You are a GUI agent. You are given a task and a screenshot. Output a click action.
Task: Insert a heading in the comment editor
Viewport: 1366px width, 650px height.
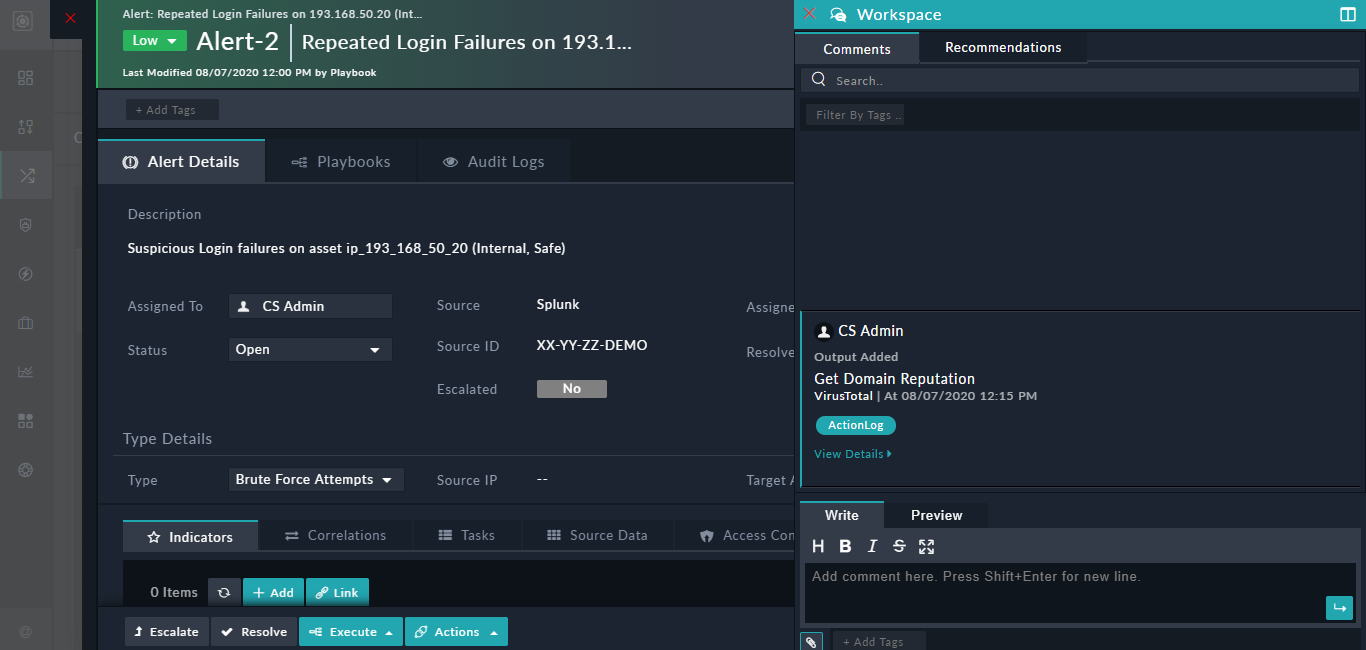[x=818, y=546]
